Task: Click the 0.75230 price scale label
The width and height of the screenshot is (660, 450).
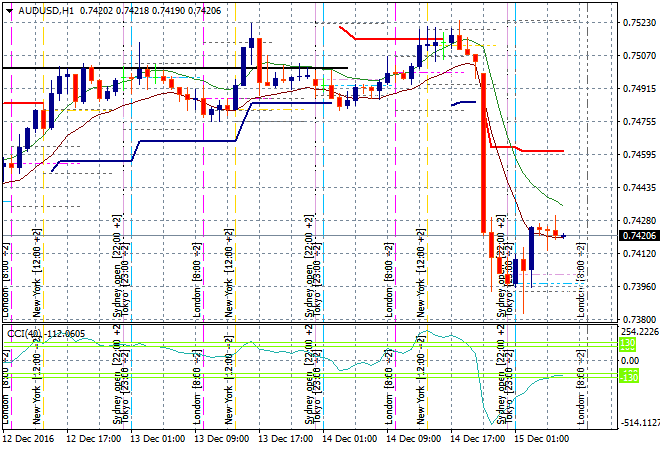Action: tap(637, 22)
